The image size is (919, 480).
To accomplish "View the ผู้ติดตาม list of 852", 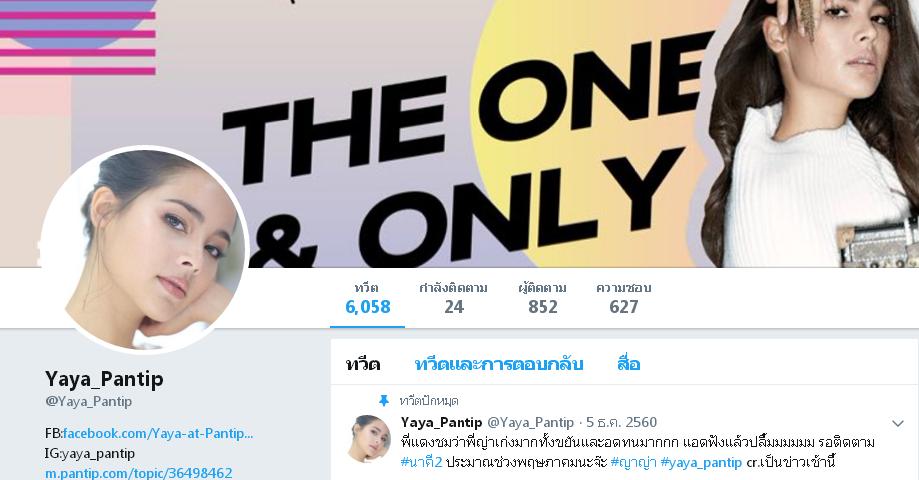I will coord(543,299).
